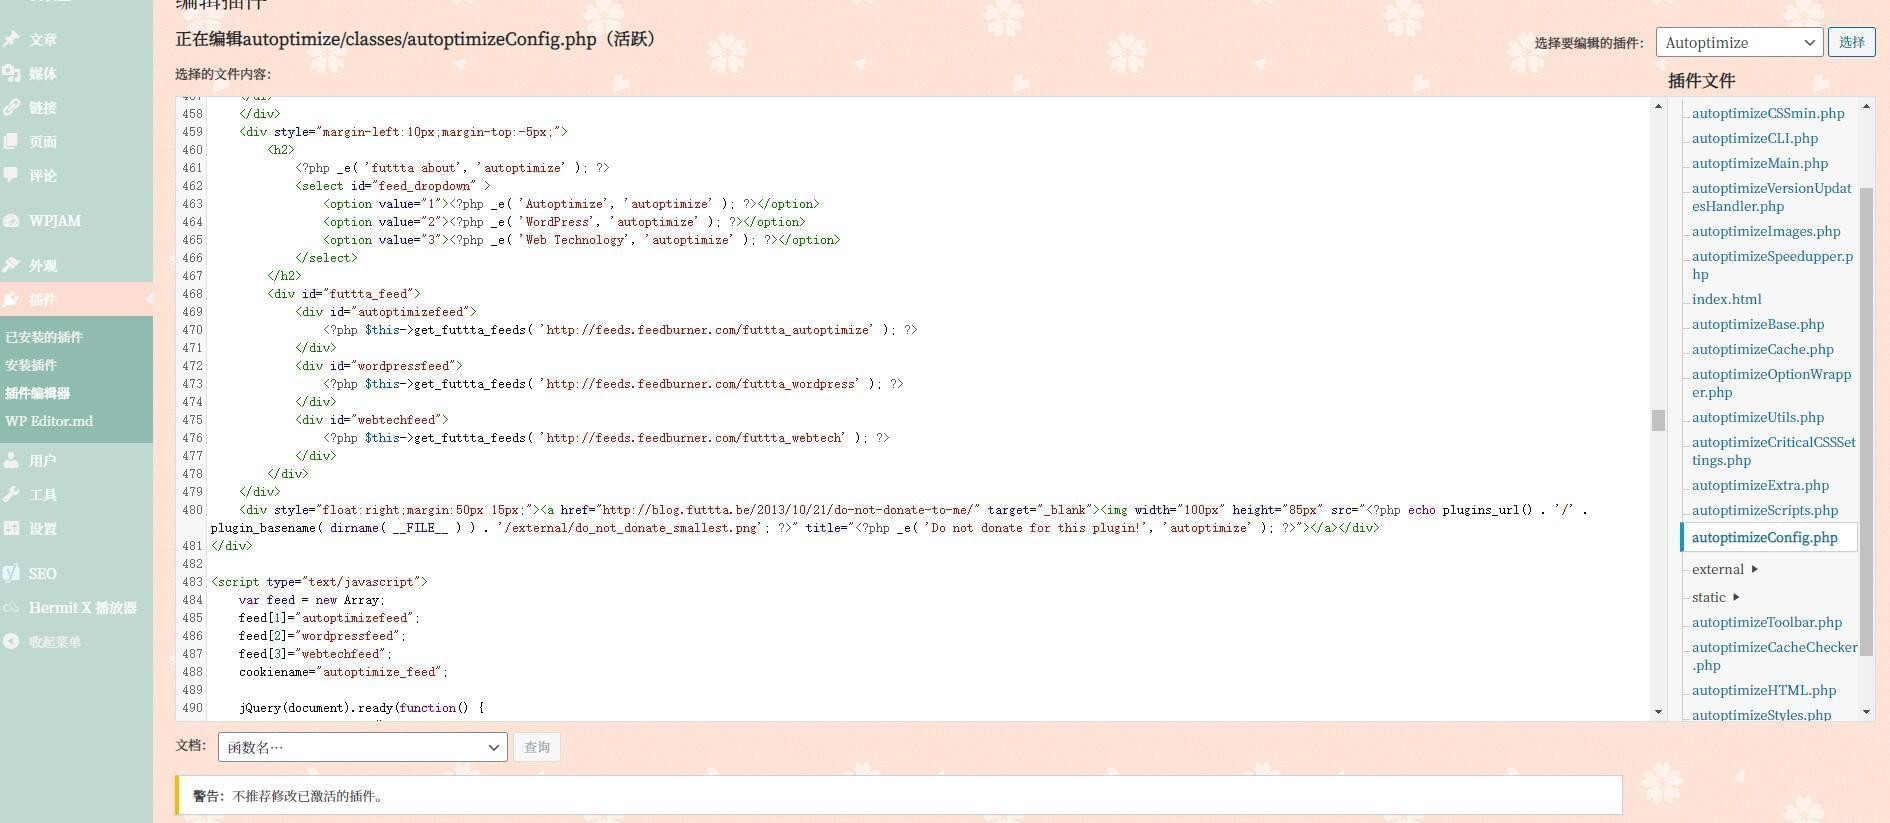The width and height of the screenshot is (1890, 823).
Task: Open autoptimizeCSSmin.php file
Action: point(1768,113)
